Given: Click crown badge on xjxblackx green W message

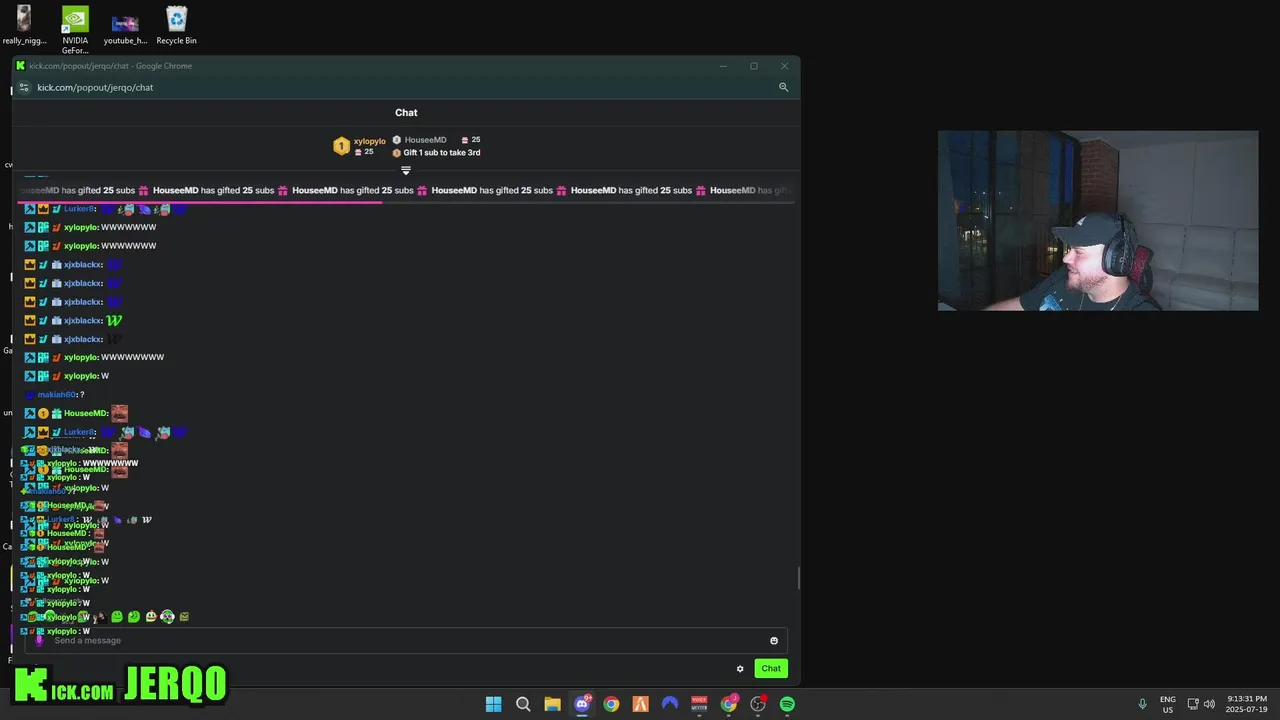Looking at the screenshot, I should 30,320.
